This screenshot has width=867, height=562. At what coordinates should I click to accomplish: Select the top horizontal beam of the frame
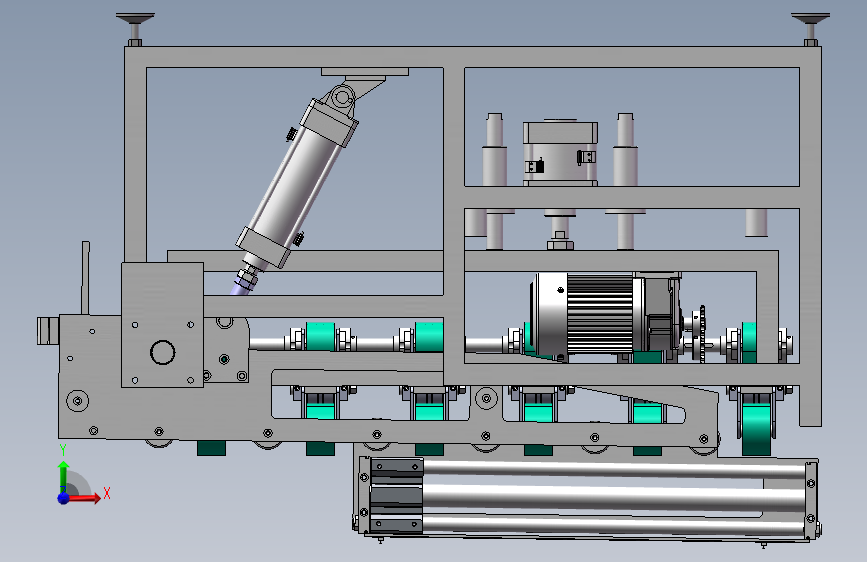[x=473, y=57]
